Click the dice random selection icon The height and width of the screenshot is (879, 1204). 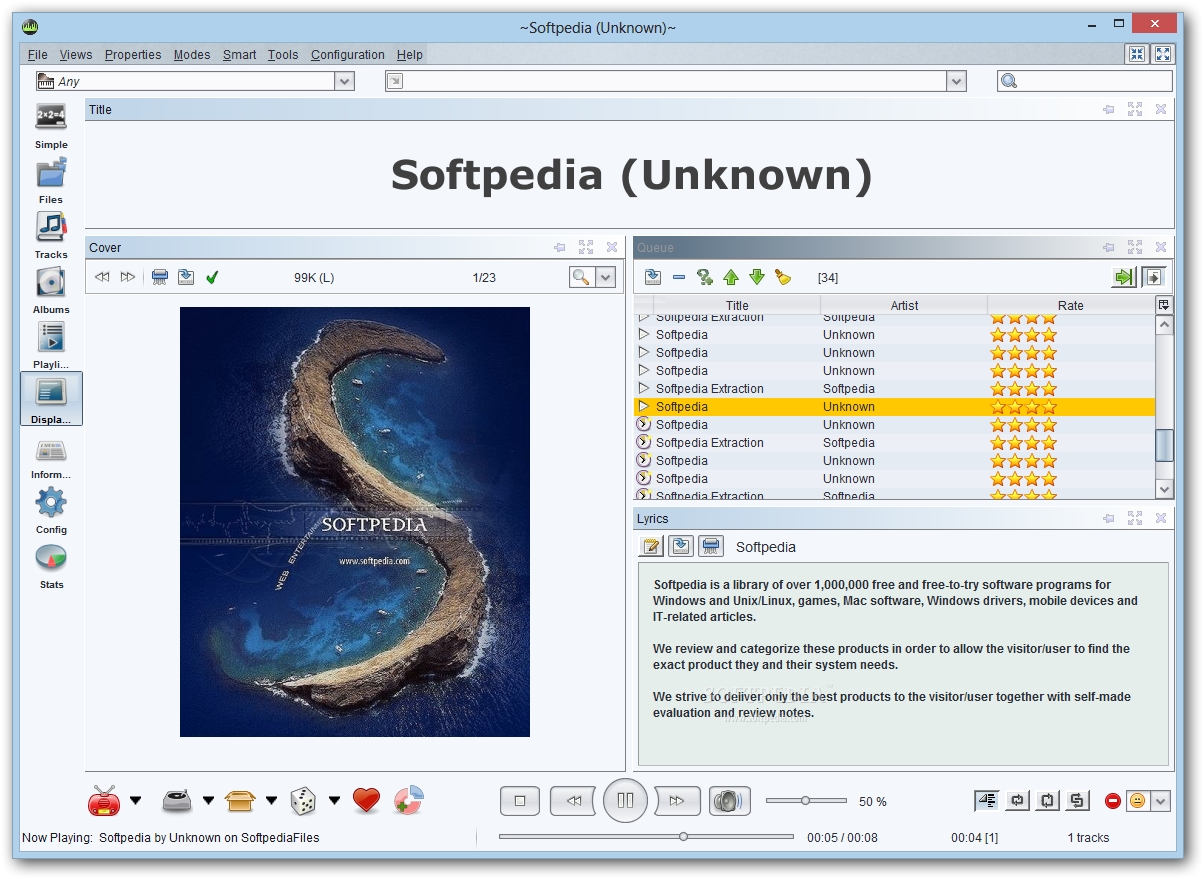303,800
